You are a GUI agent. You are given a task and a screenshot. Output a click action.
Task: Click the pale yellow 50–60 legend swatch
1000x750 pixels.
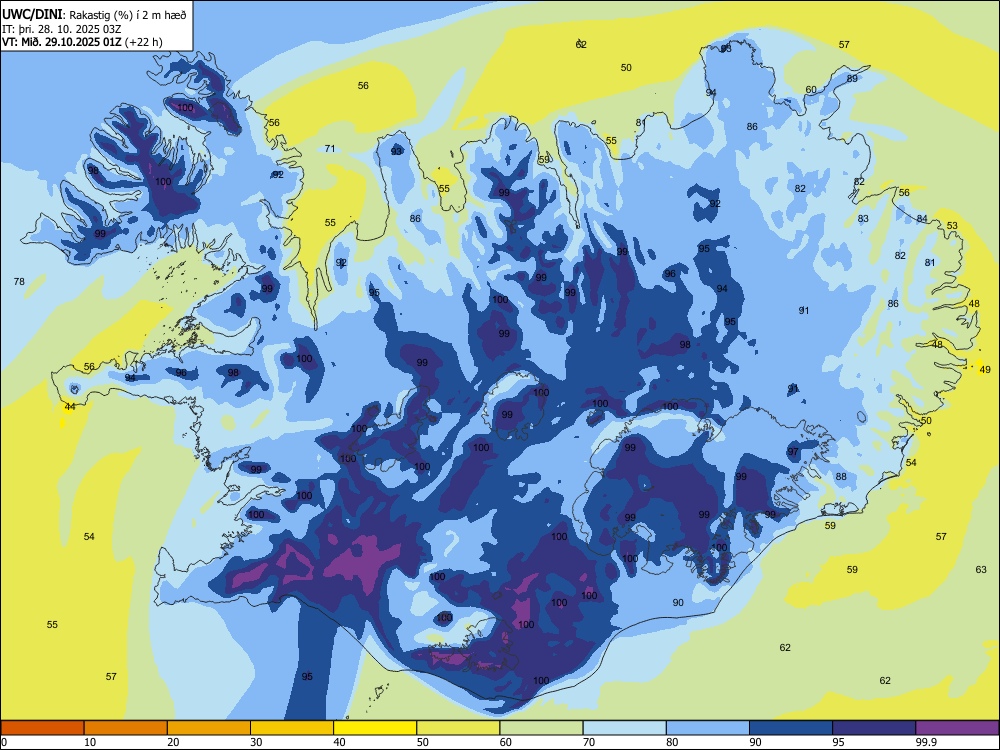point(458,728)
